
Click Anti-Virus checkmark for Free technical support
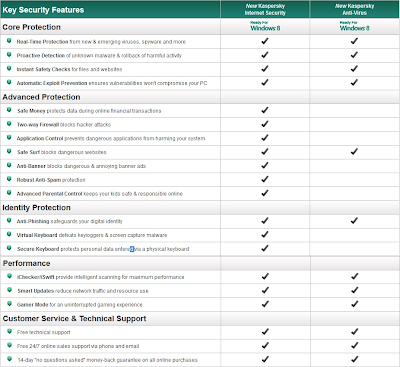tap(354, 332)
